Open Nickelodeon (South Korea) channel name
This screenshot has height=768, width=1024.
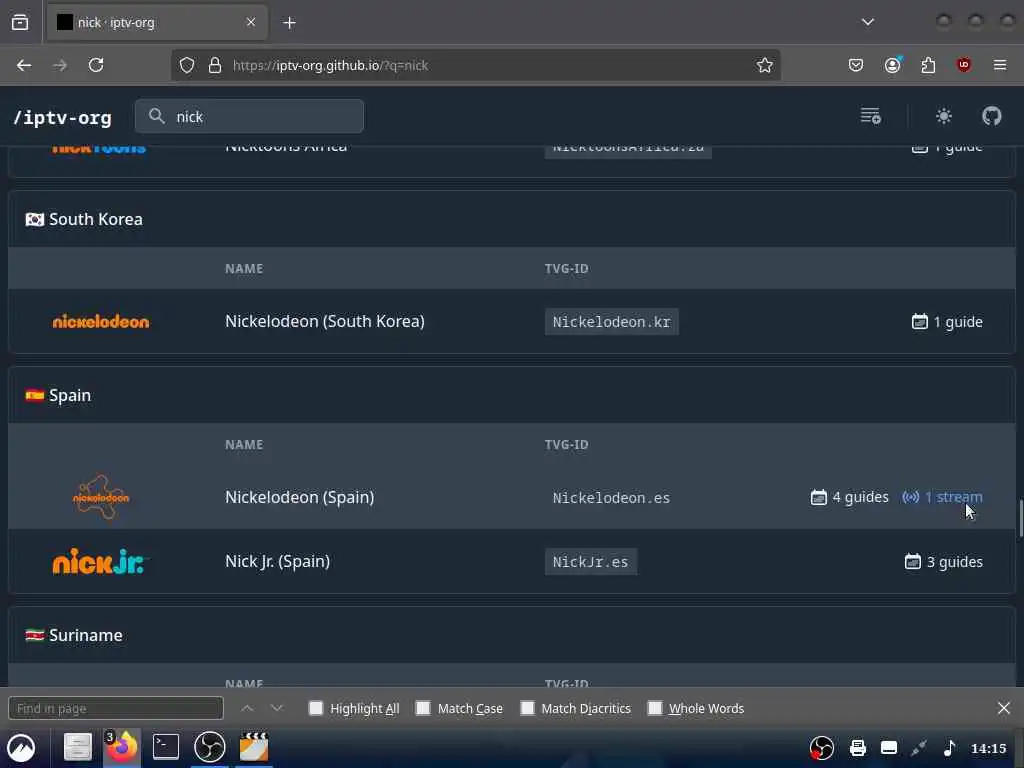(325, 321)
